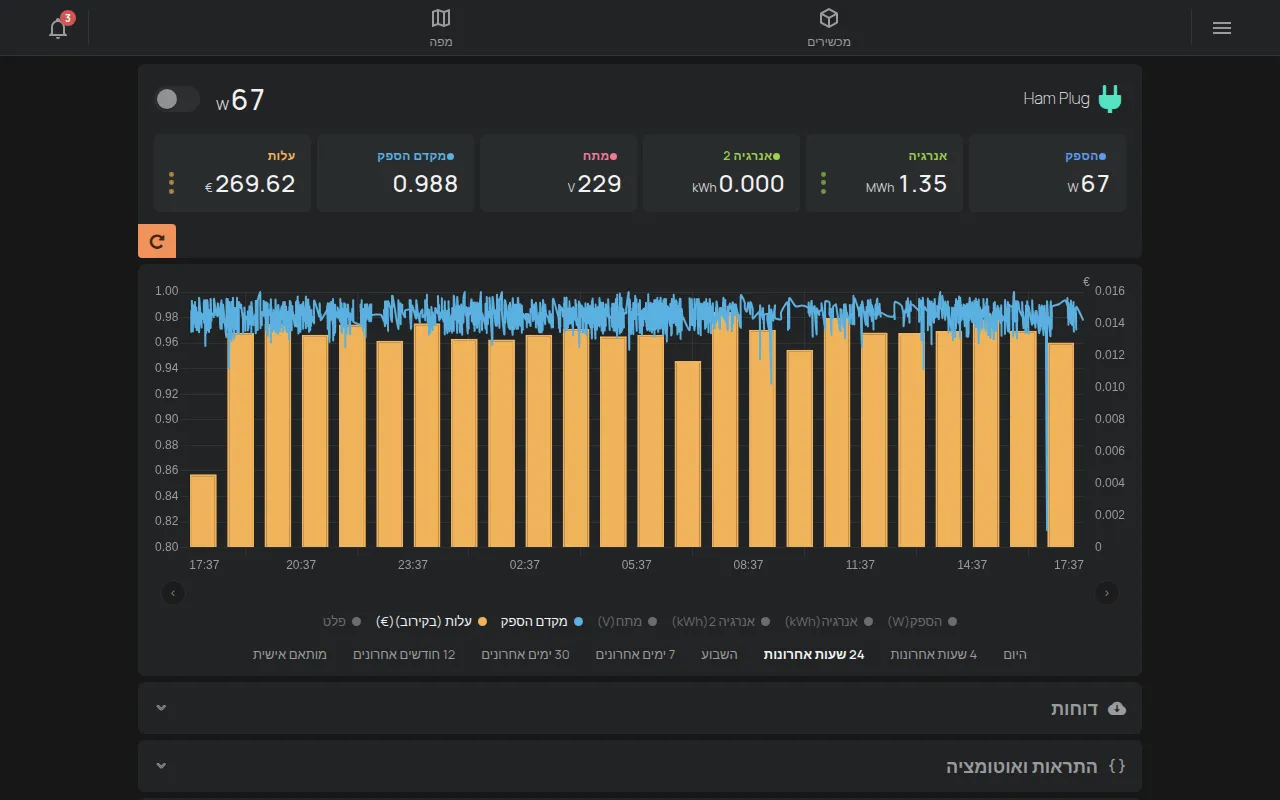The height and width of the screenshot is (800, 1280).
Task: Toggle power (הספק W) series in legend
Action: 922,622
